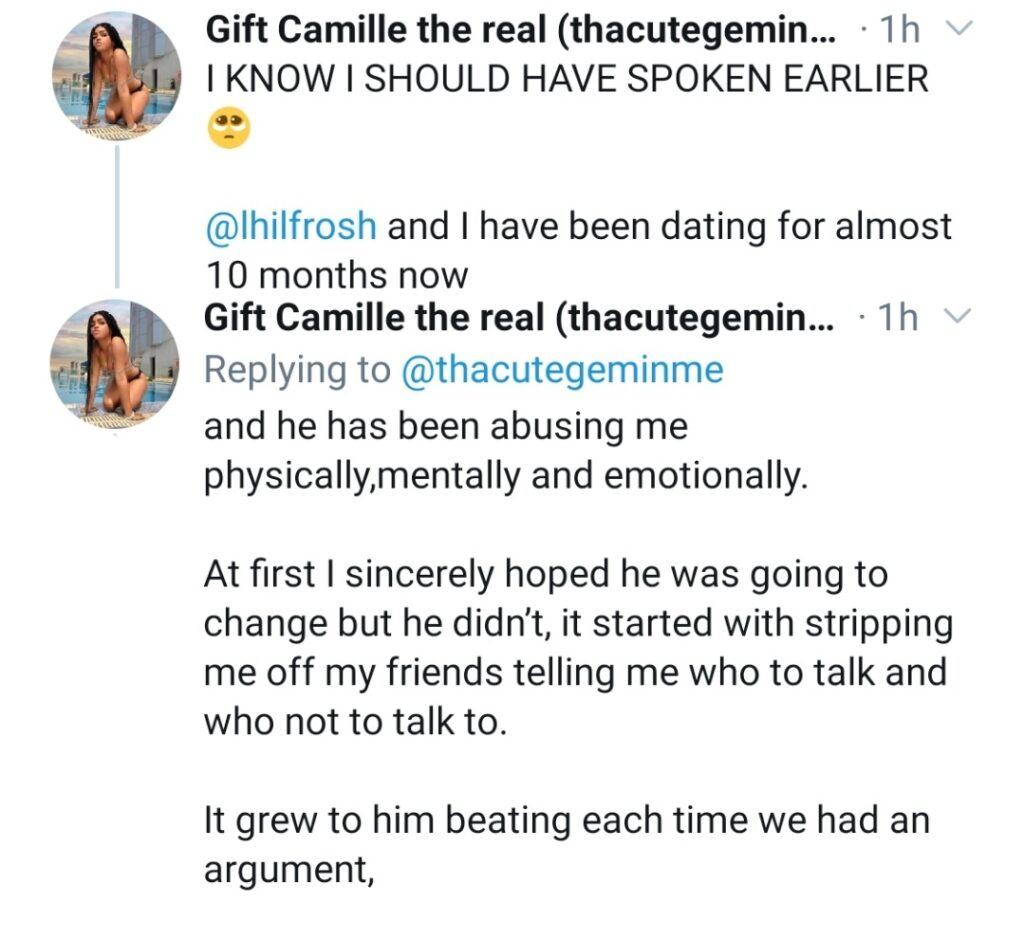Open first tweet's profile picture
The image size is (1024, 940).
click(116, 76)
